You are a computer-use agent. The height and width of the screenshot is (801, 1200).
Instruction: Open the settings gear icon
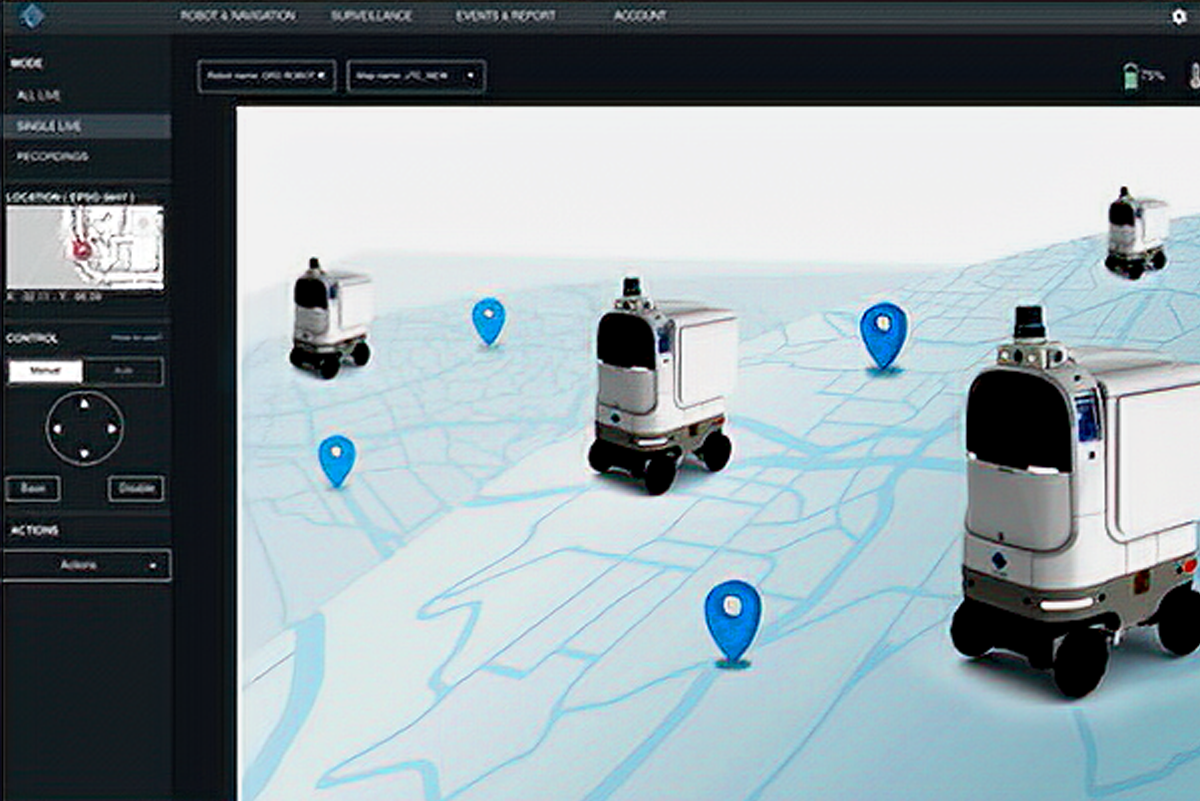[x=1179, y=17]
